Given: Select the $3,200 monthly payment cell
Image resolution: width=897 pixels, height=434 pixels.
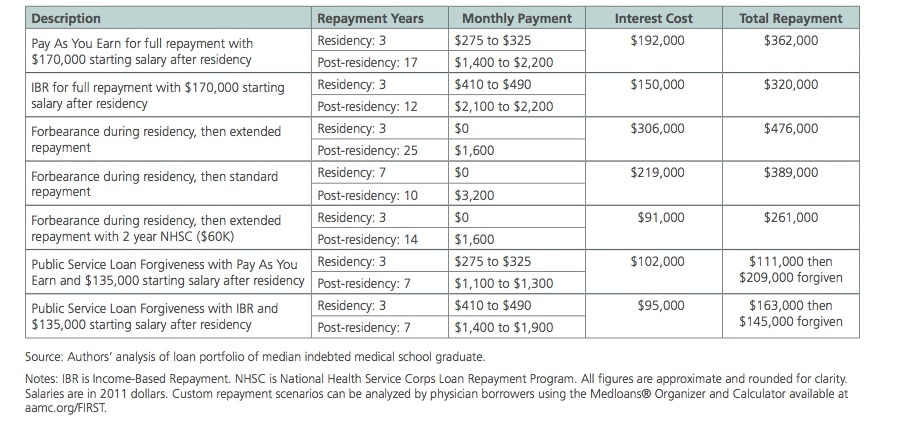Looking at the screenshot, I should tap(473, 195).
